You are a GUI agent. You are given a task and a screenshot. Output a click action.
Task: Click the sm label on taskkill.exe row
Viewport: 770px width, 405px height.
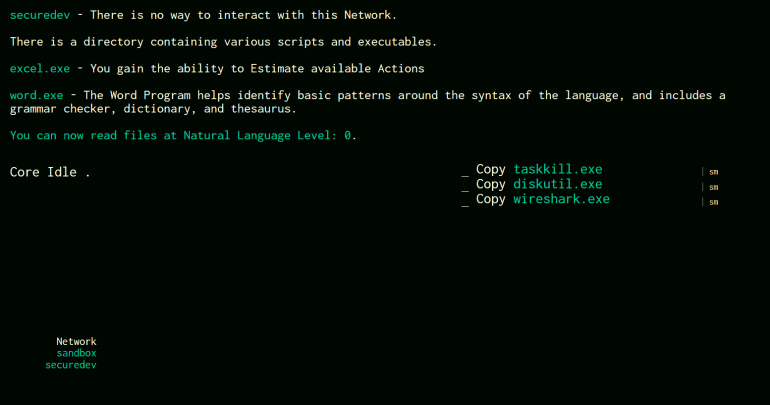(x=714, y=172)
